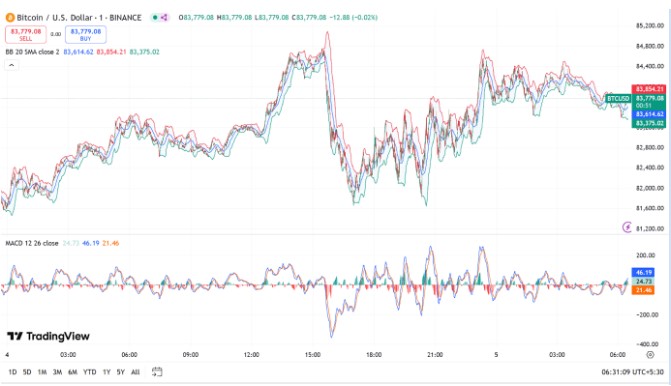Viewport: 671px width, 386px height.
Task: Select the 1D time range
Action: (x=12, y=372)
